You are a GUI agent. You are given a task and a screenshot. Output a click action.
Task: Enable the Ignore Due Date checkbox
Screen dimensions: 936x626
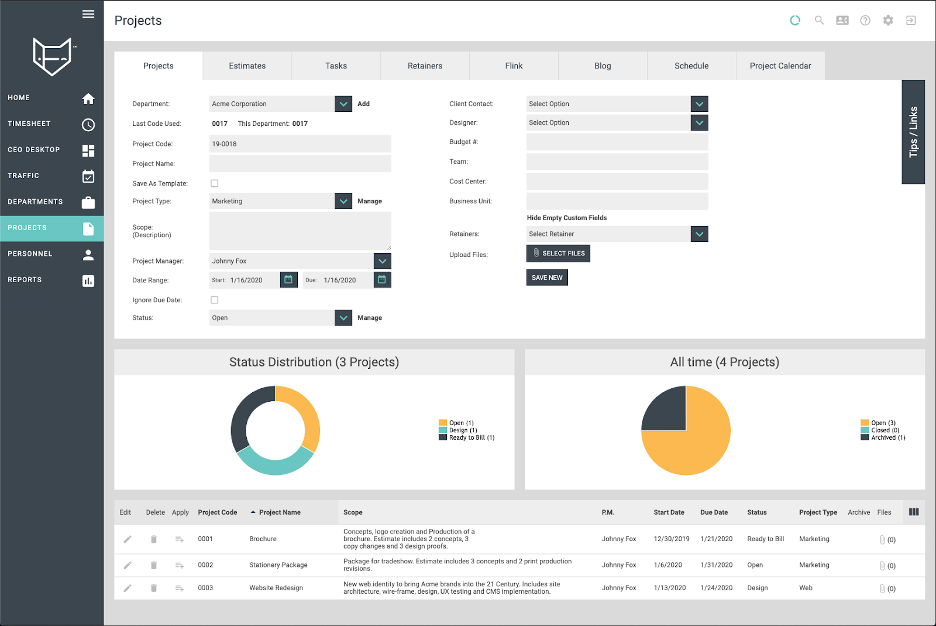(x=214, y=300)
